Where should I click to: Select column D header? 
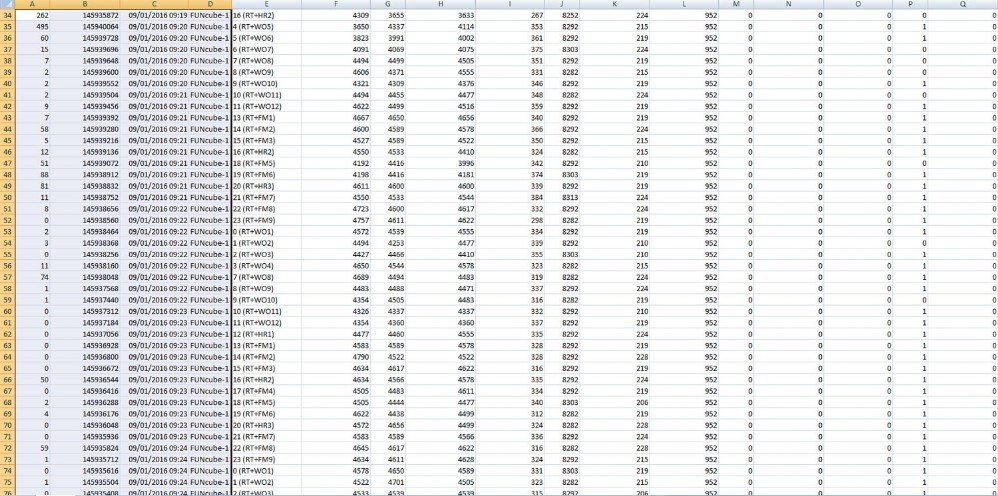(209, 4)
